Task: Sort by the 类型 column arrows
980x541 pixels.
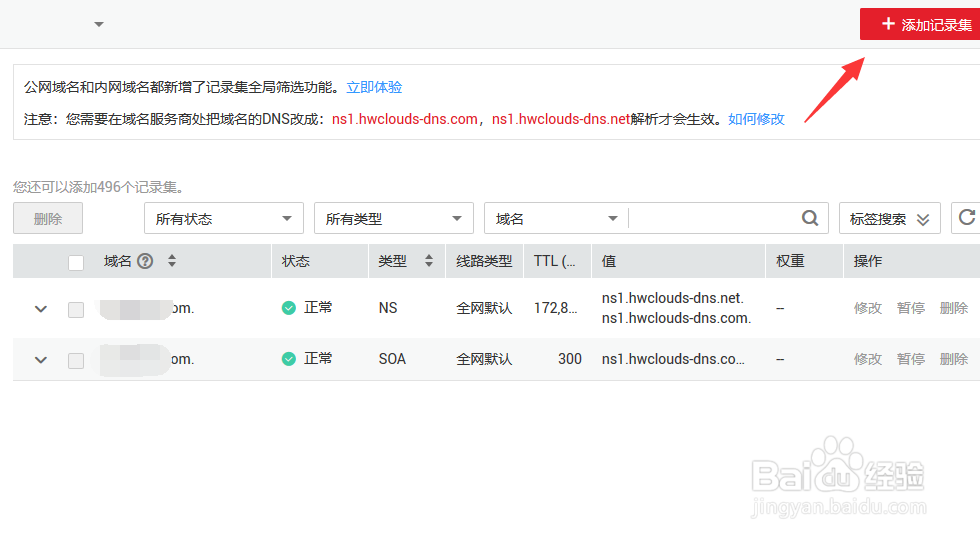Action: [429, 261]
